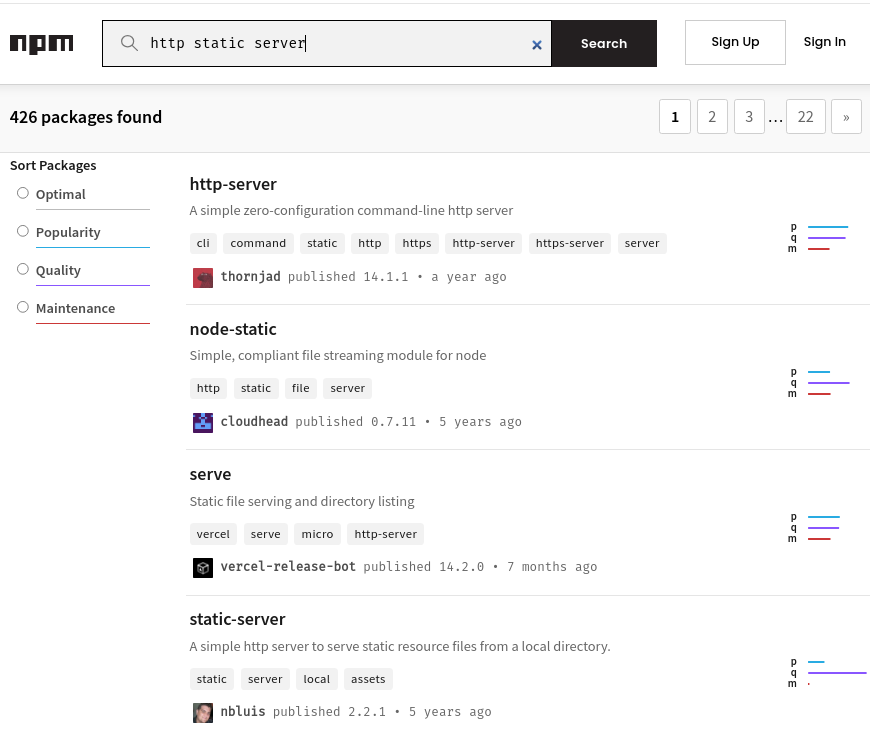870x732 pixels.
Task: Select the Popularity sort option
Action: point(23,231)
